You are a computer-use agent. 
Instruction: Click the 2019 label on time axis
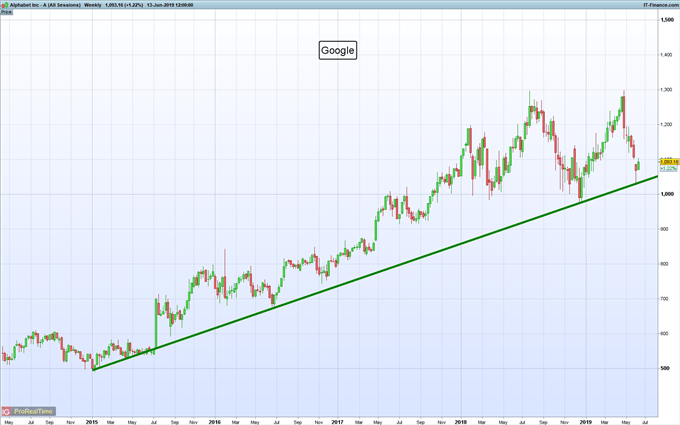585,422
